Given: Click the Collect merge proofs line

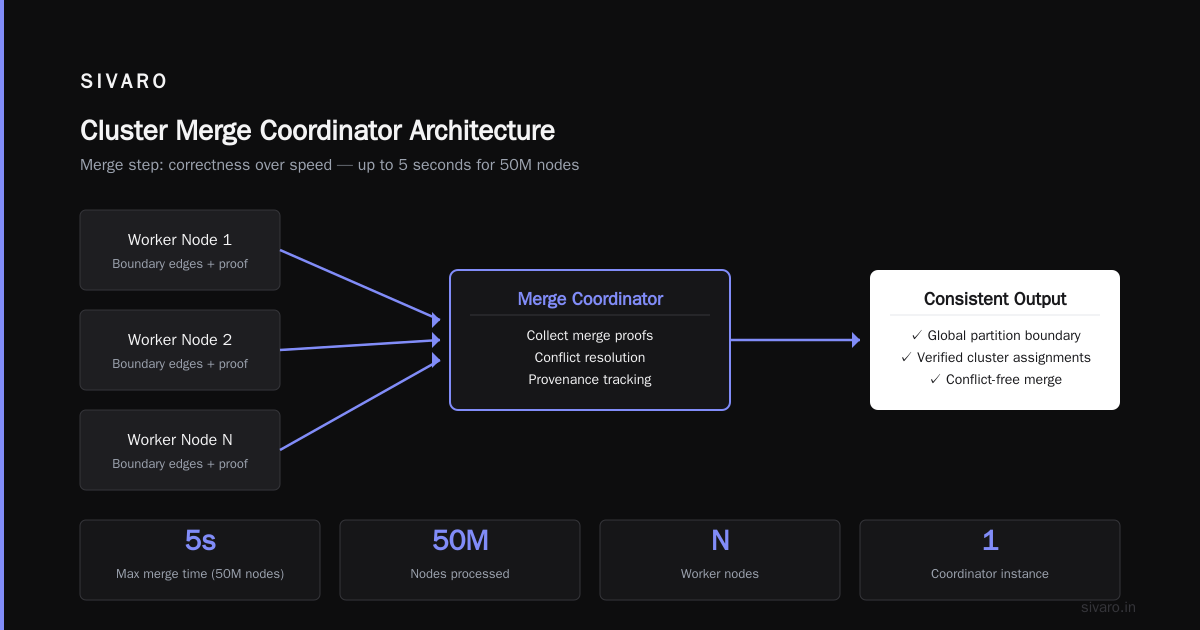Looking at the screenshot, I should (590, 336).
